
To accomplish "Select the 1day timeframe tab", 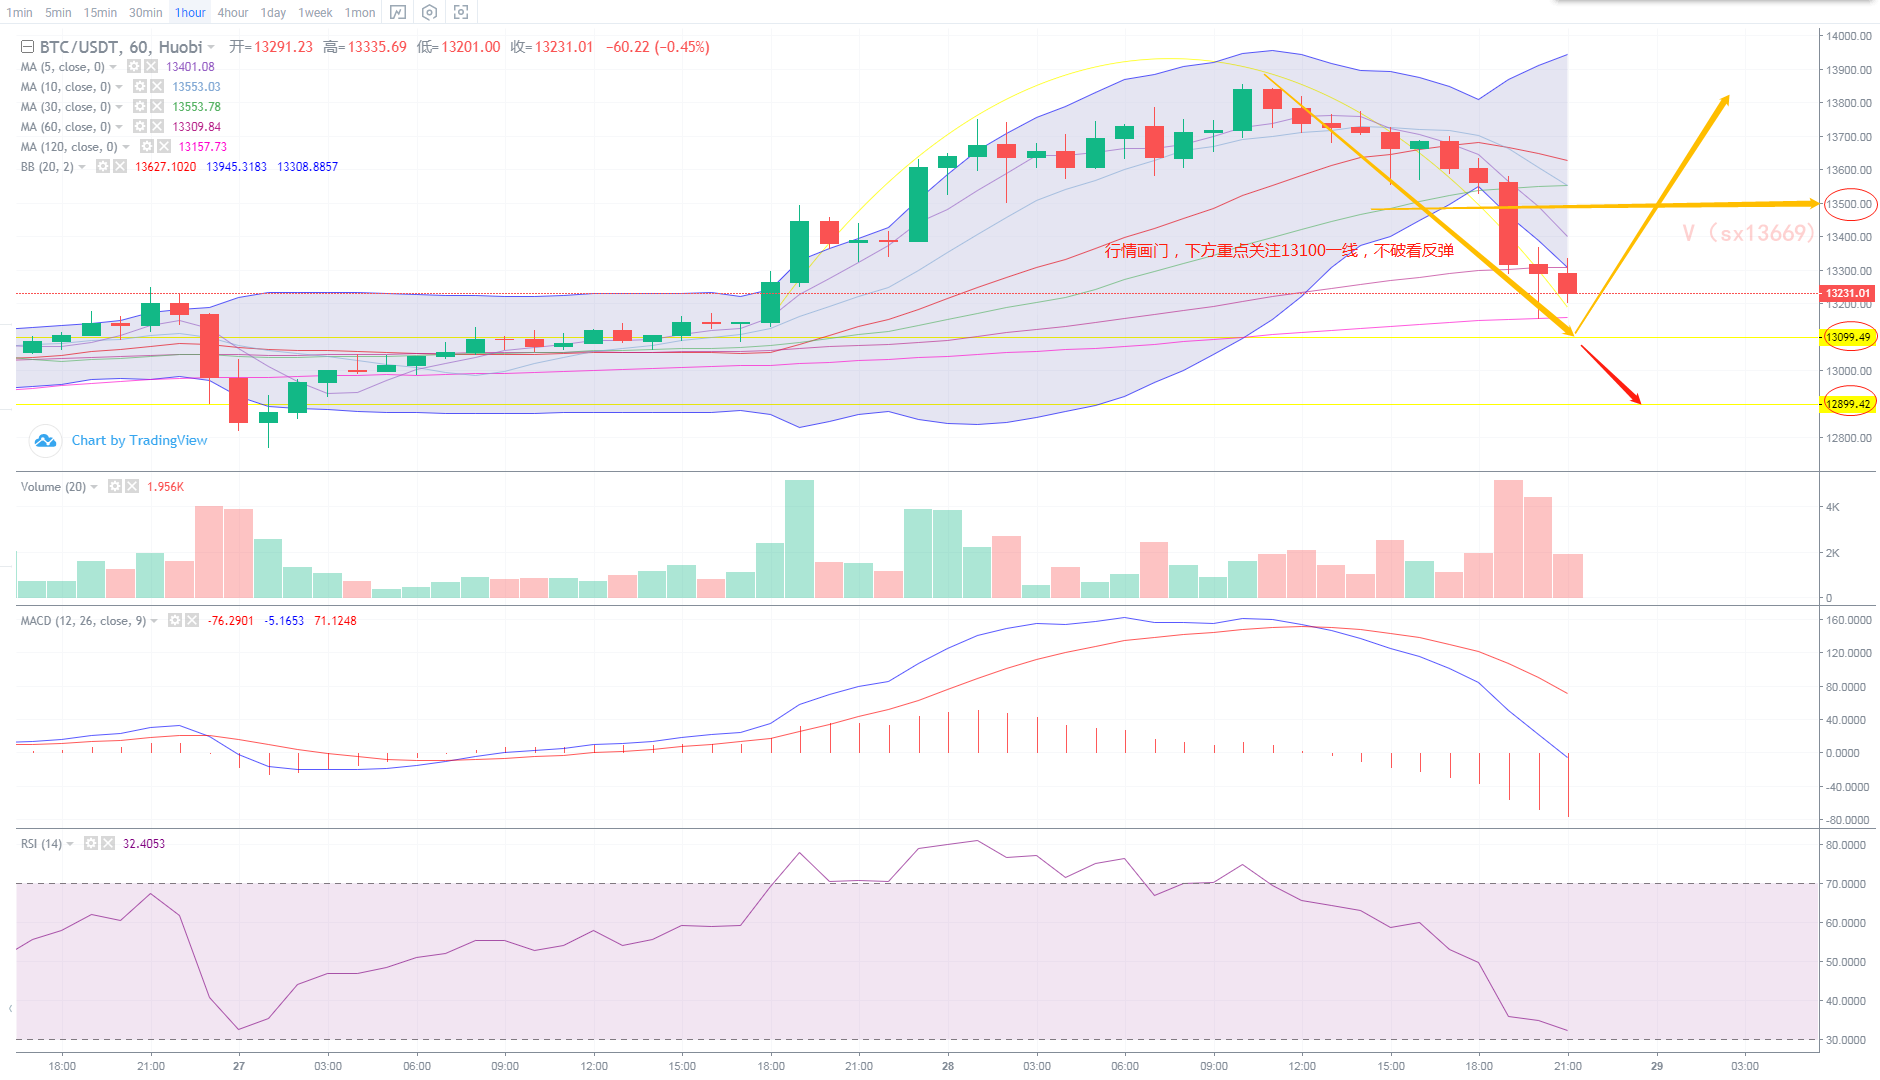I will pyautogui.click(x=273, y=13).
